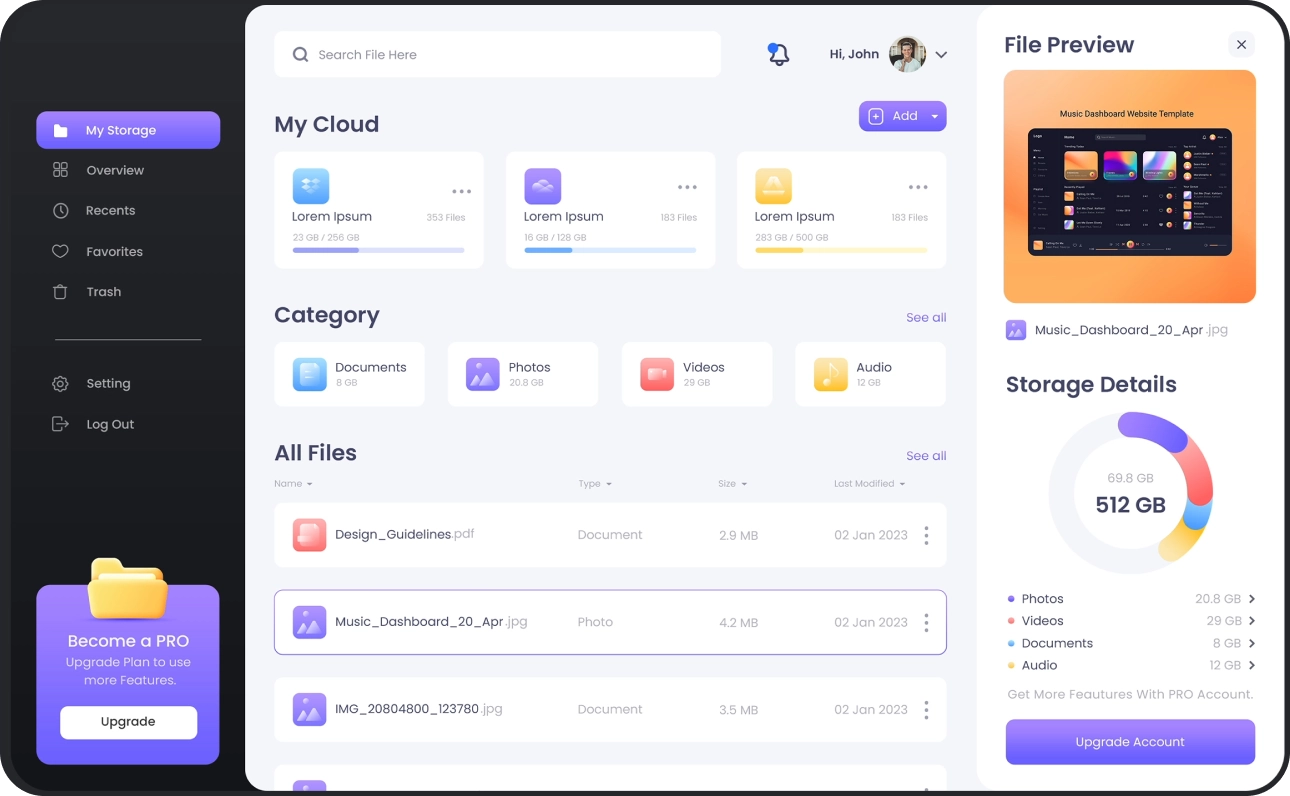Click the second cloud card storage bar
The image size is (1290, 796).
click(x=609, y=250)
